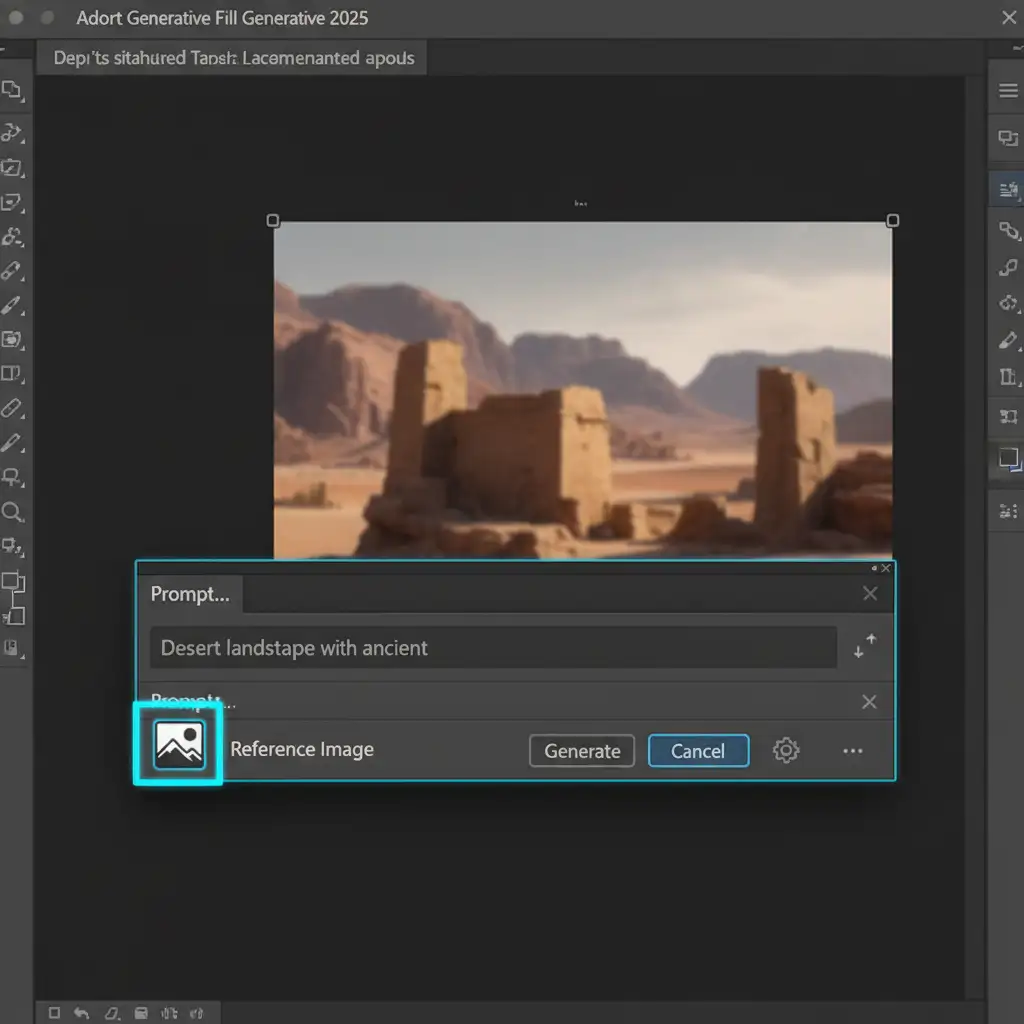Screen dimensions: 1024x1024
Task: Open the hamburger menu in right panel
Action: coord(1008,91)
